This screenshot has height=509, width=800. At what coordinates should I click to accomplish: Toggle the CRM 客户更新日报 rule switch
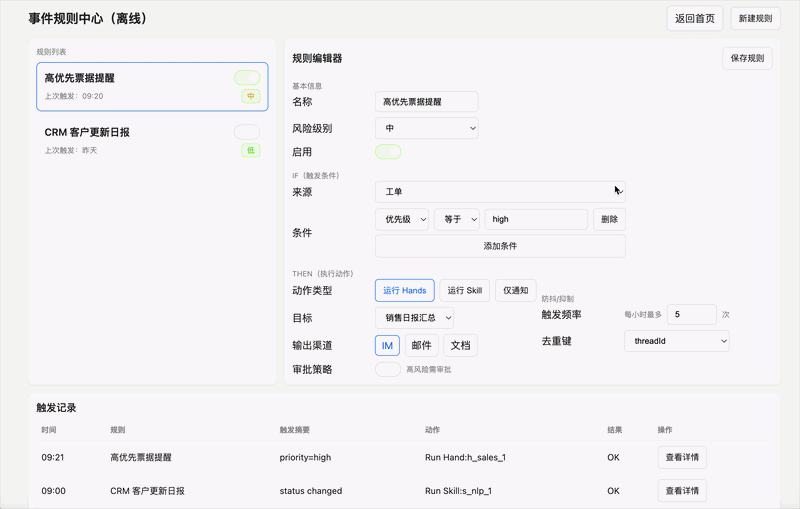click(247, 132)
